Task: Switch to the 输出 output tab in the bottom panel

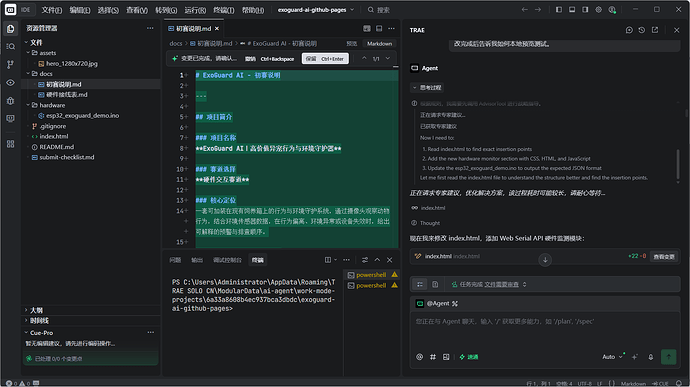Action: pyautogui.click(x=197, y=260)
